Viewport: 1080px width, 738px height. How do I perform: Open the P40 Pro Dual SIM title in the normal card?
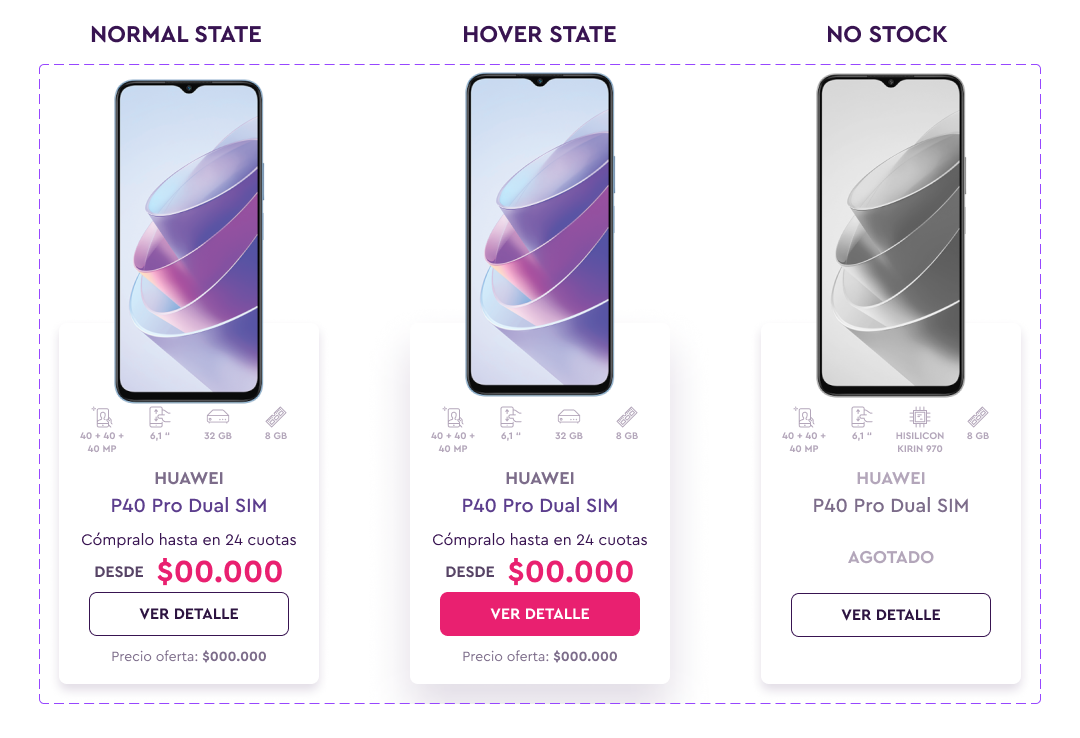click(x=189, y=506)
